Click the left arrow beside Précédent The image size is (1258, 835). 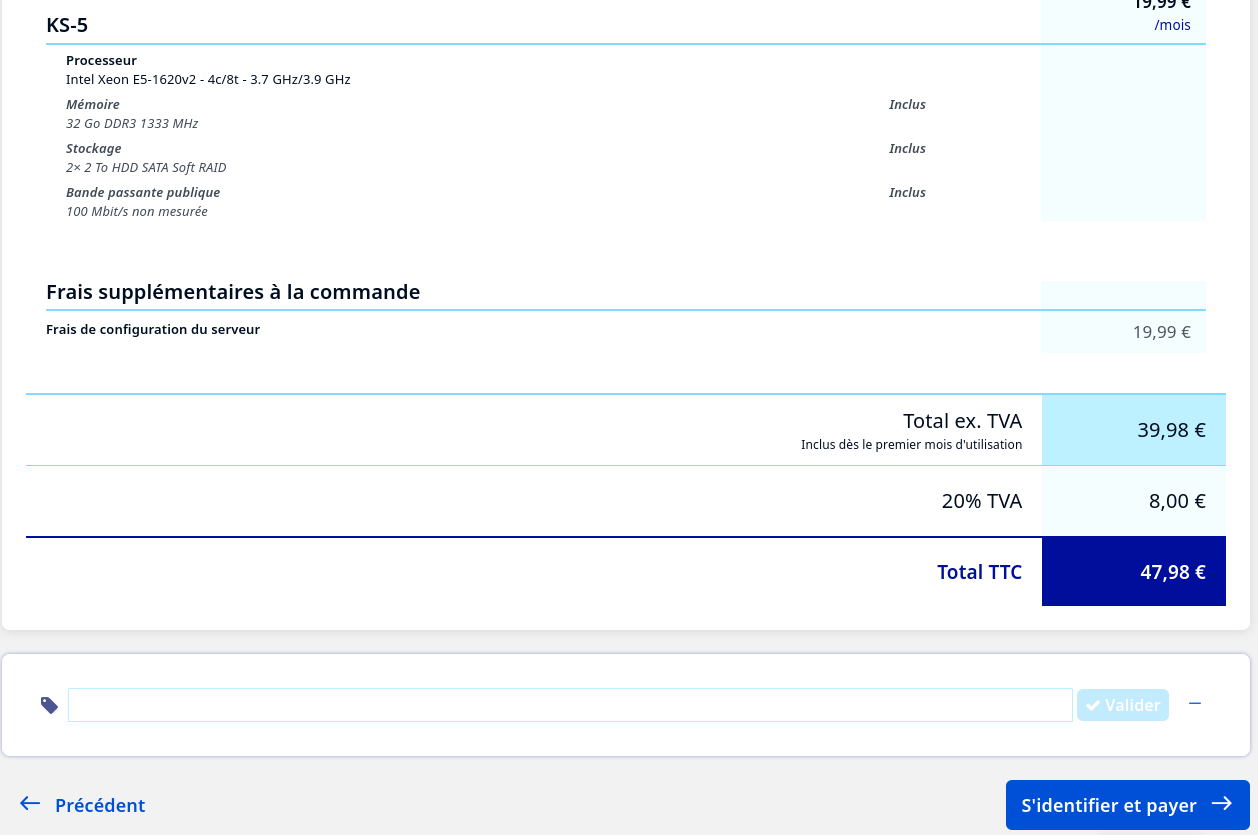(30, 804)
